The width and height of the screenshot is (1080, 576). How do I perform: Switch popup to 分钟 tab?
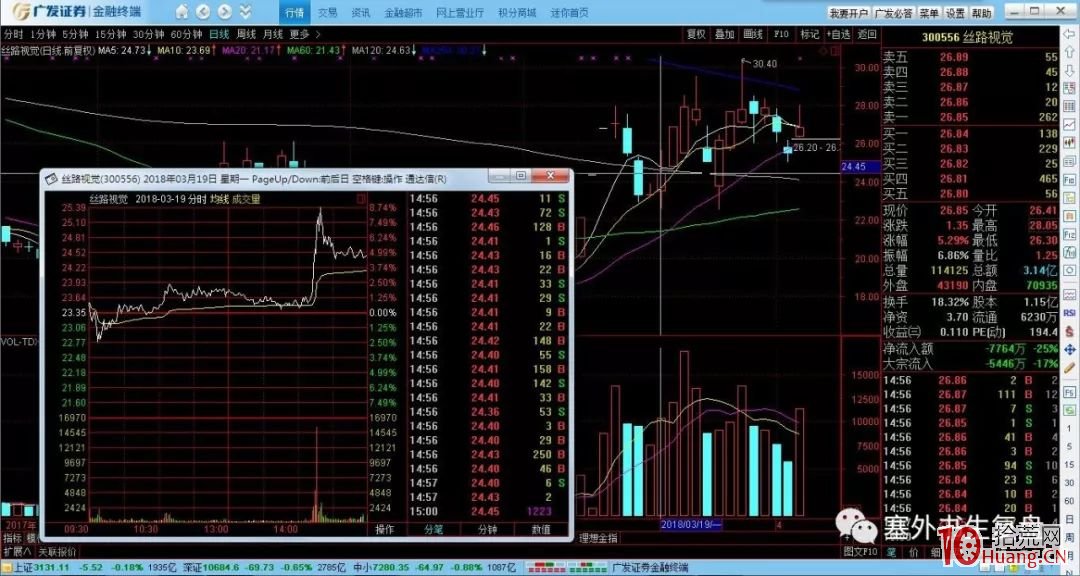point(488,529)
